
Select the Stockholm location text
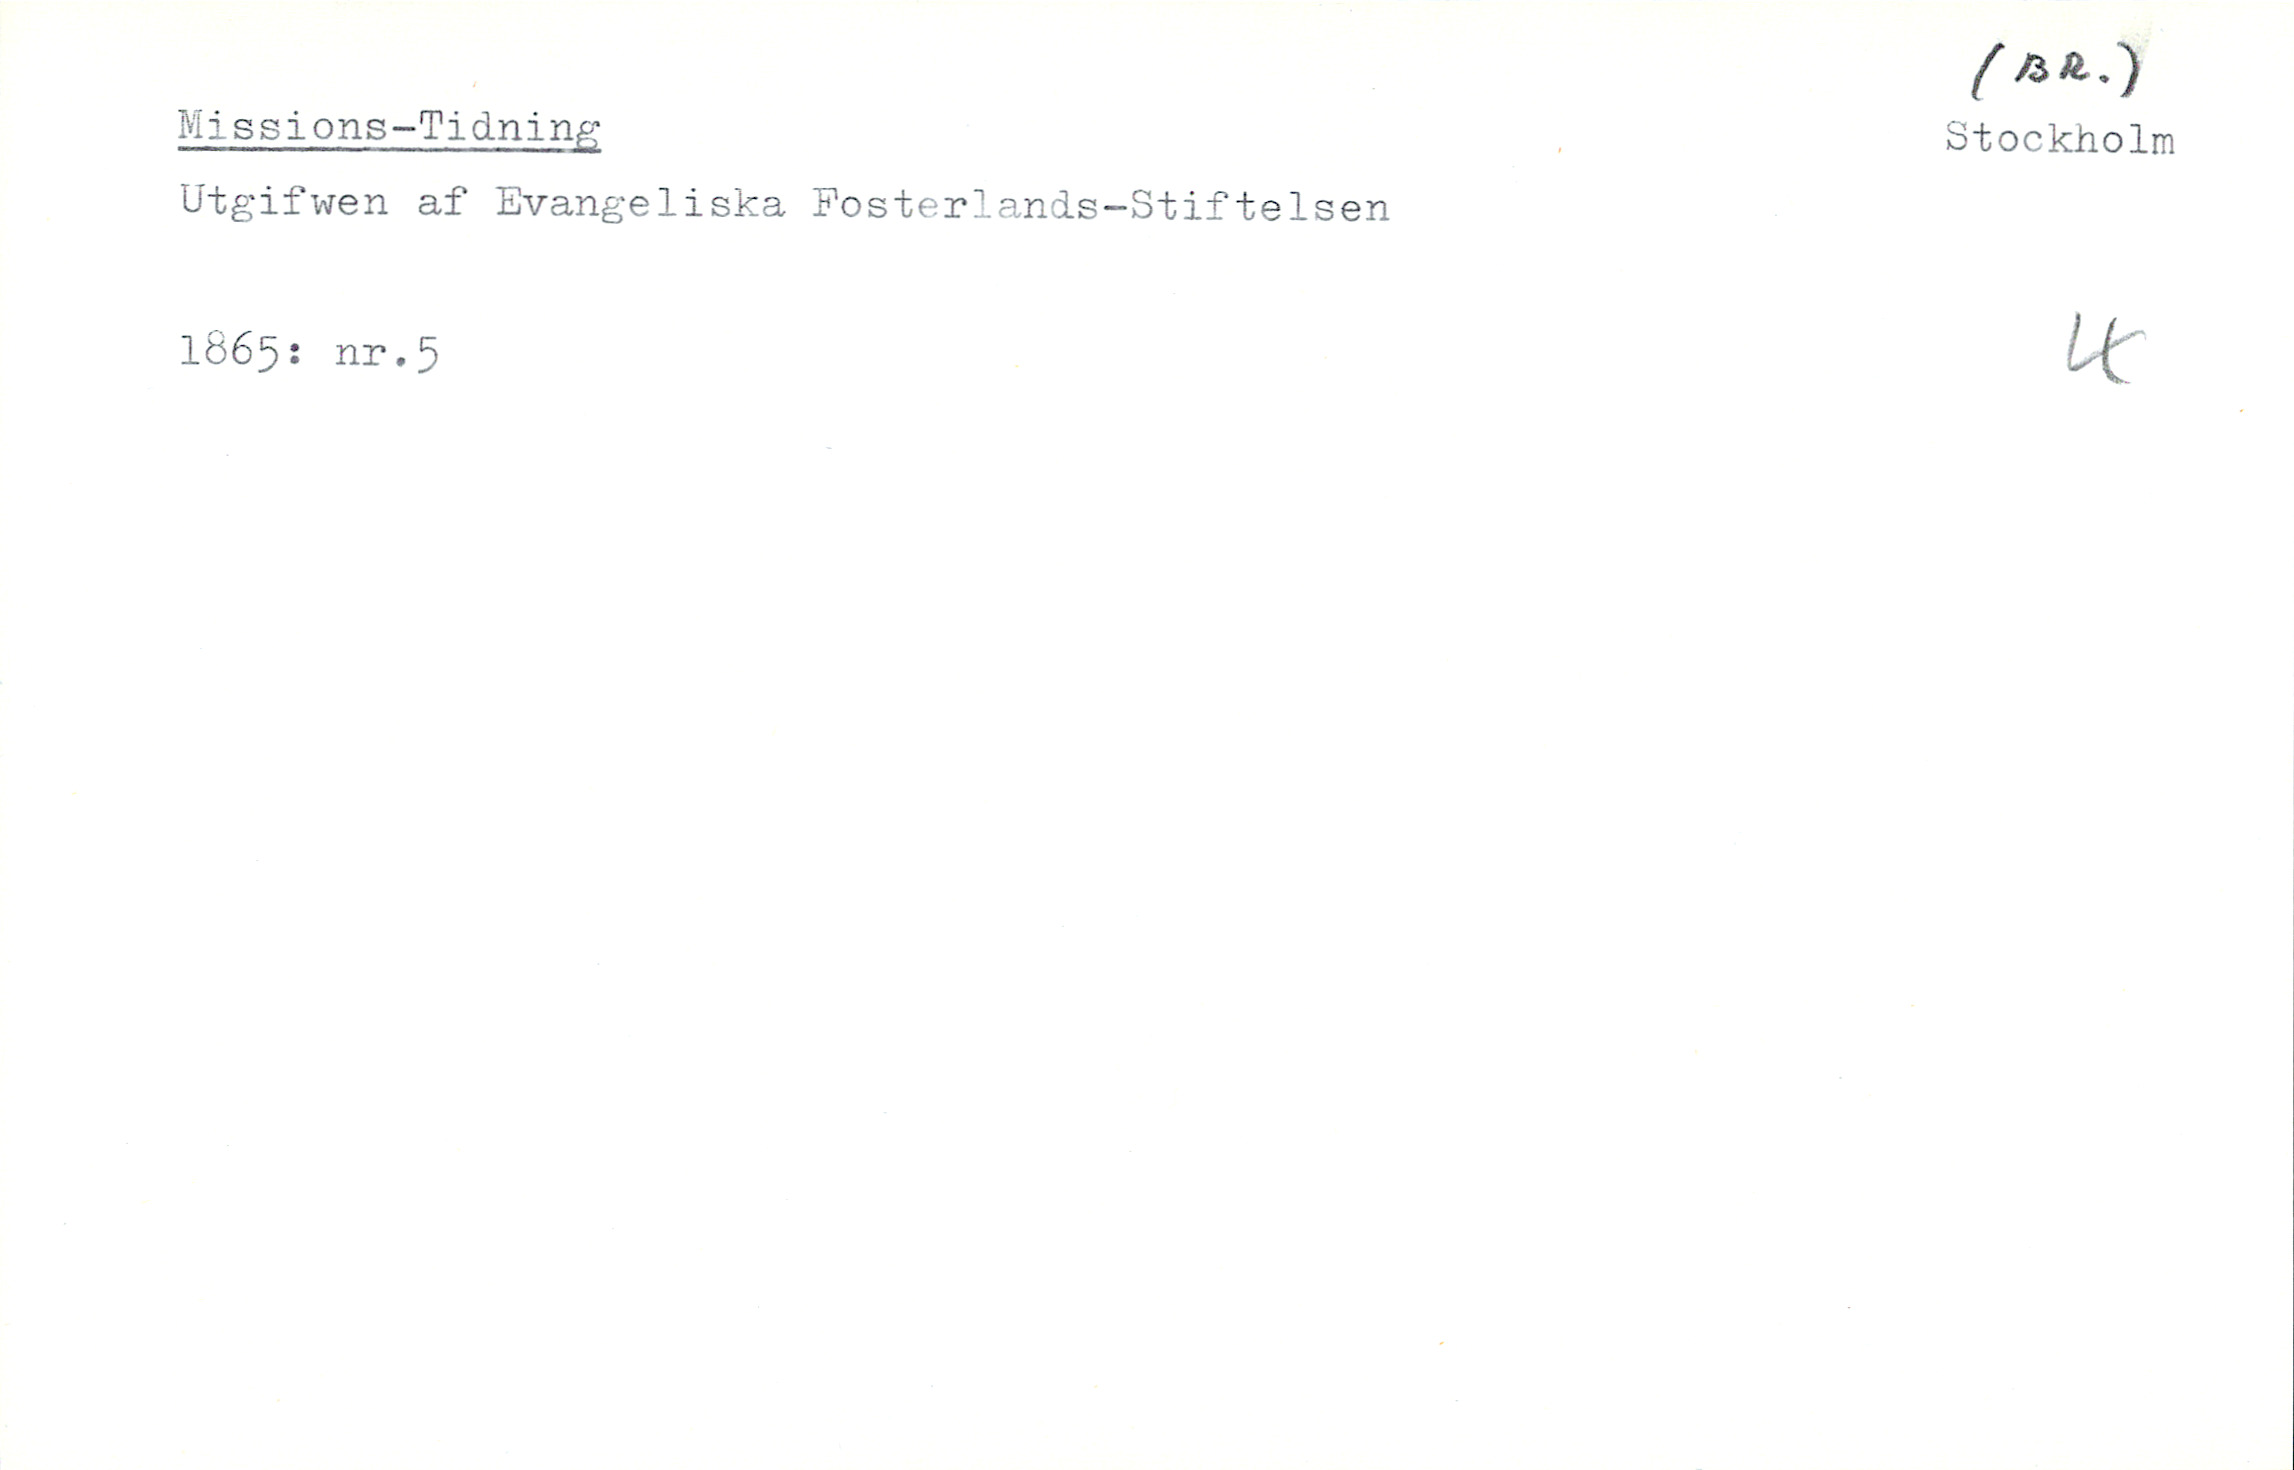coord(2060,138)
